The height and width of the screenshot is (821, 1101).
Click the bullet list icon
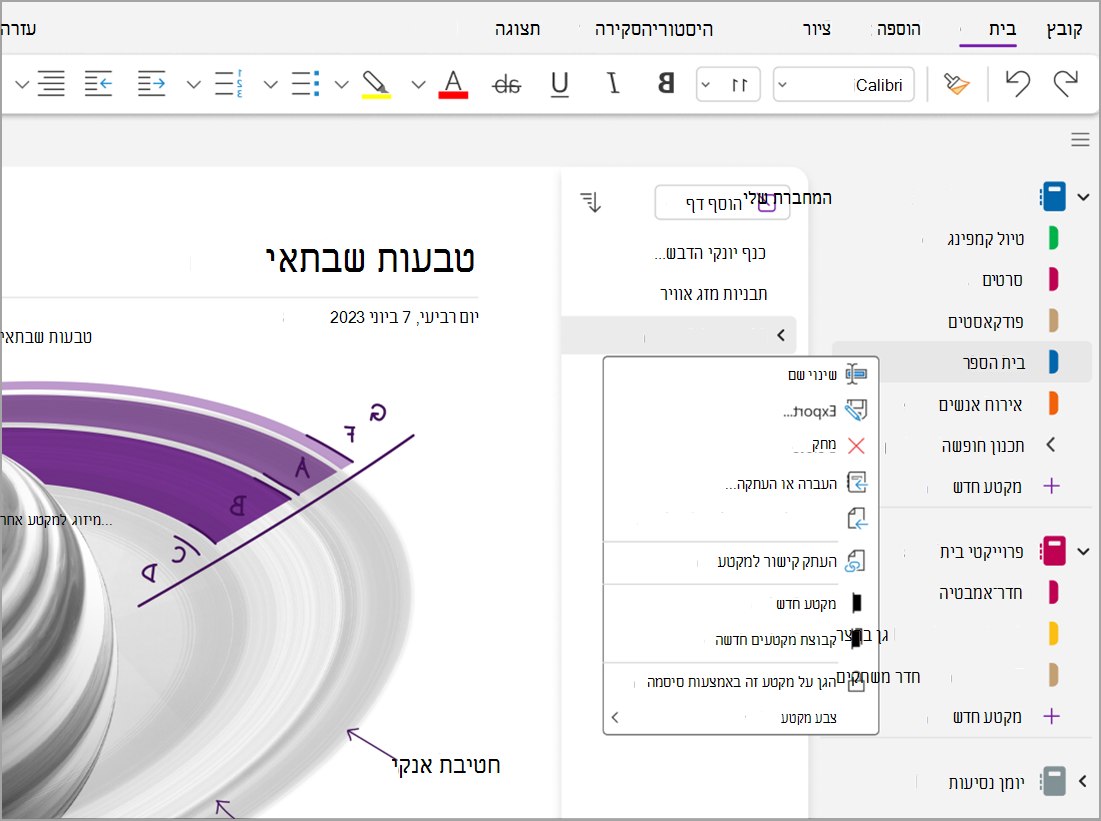[x=305, y=84]
